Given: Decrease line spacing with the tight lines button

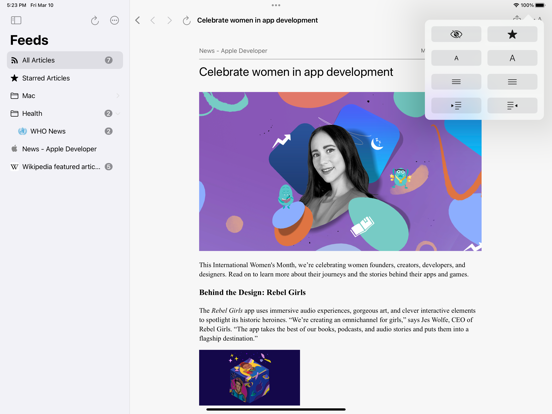Looking at the screenshot, I should tap(456, 82).
